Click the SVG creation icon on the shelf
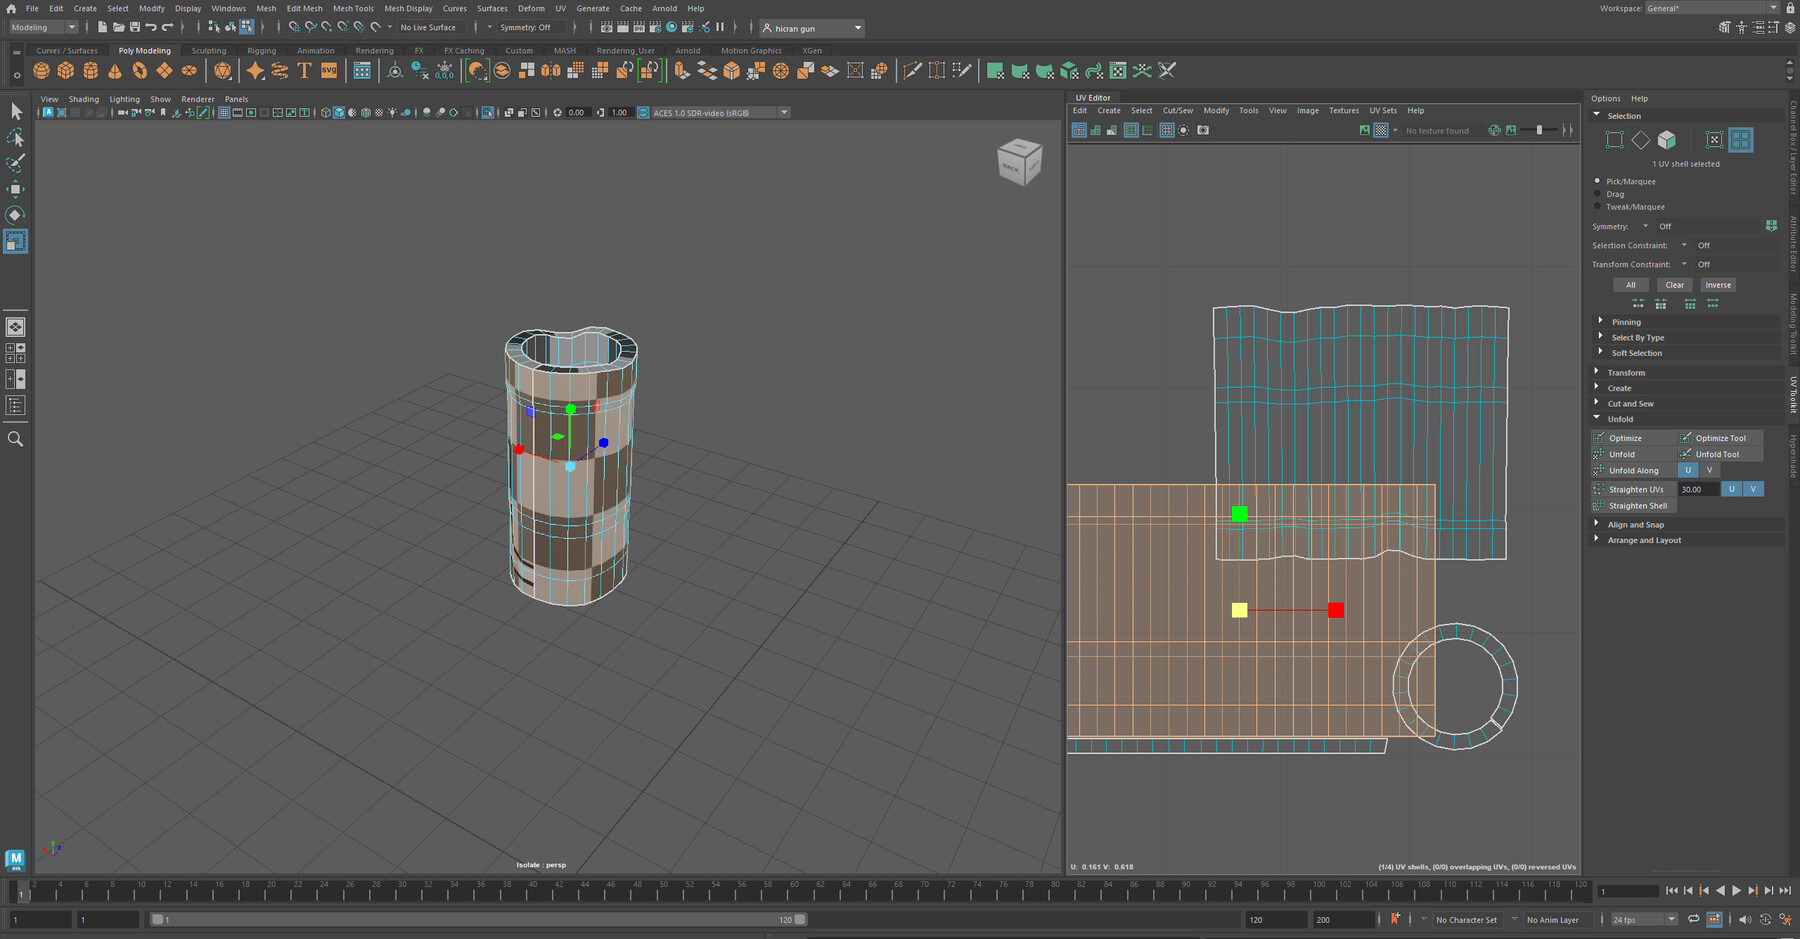 (x=327, y=70)
